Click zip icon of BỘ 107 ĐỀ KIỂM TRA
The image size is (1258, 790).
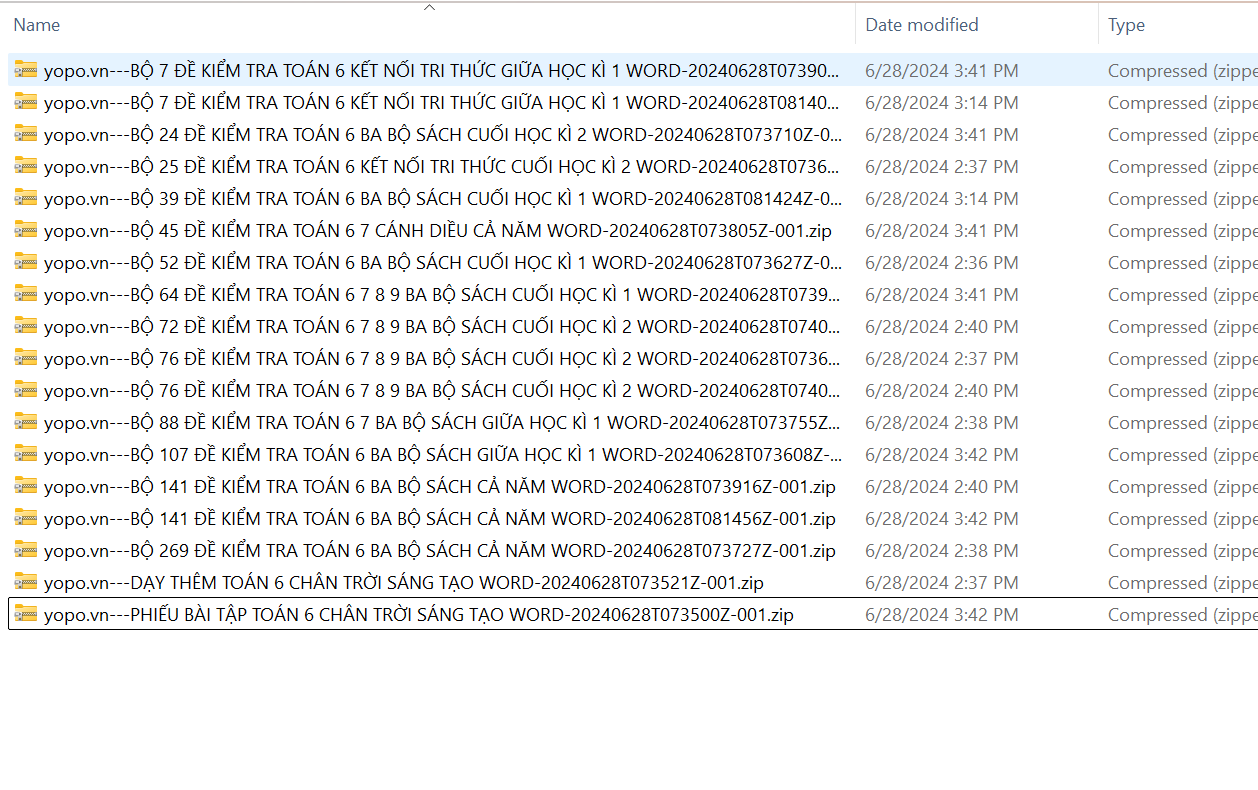(x=26, y=455)
